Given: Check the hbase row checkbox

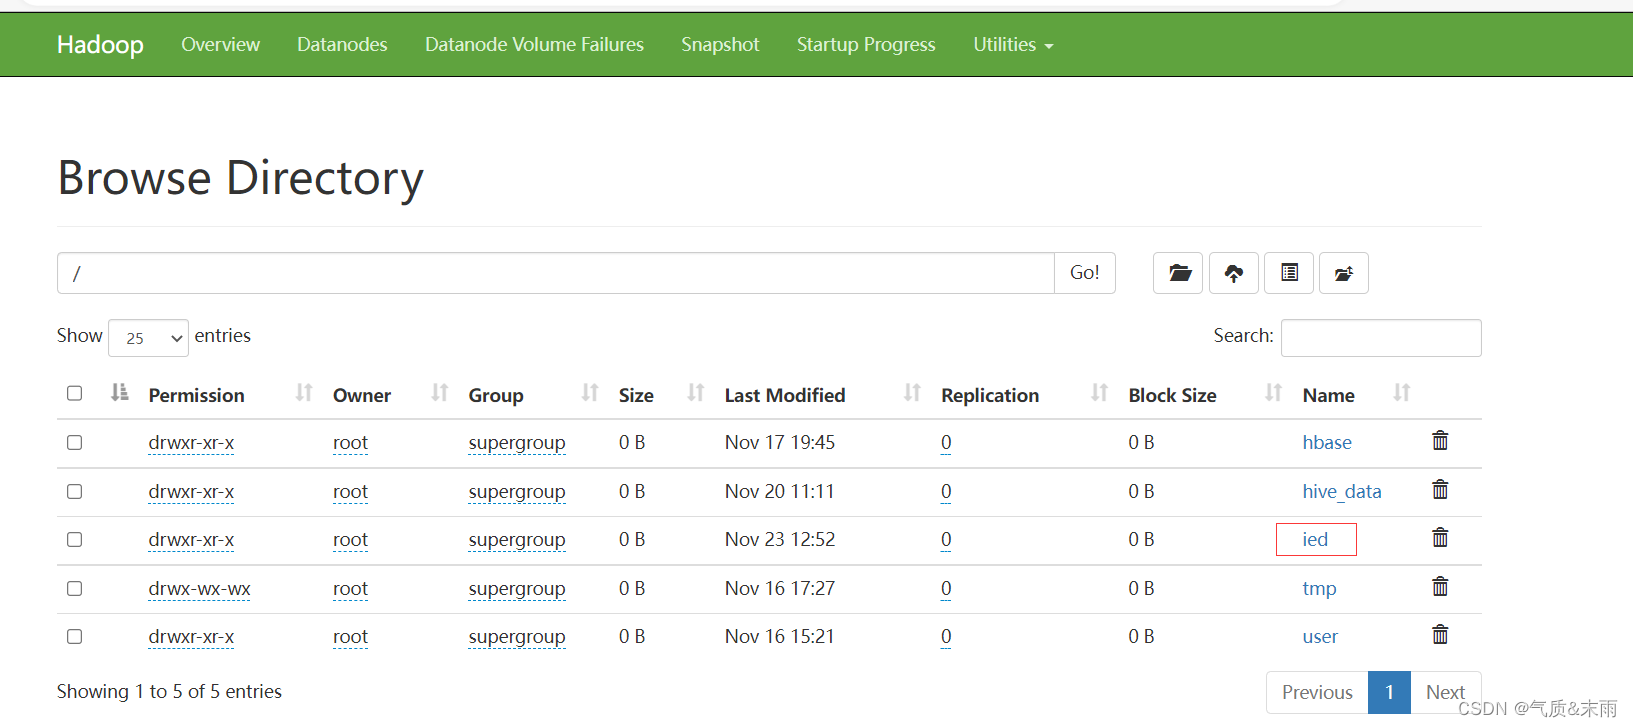Looking at the screenshot, I should (74, 442).
